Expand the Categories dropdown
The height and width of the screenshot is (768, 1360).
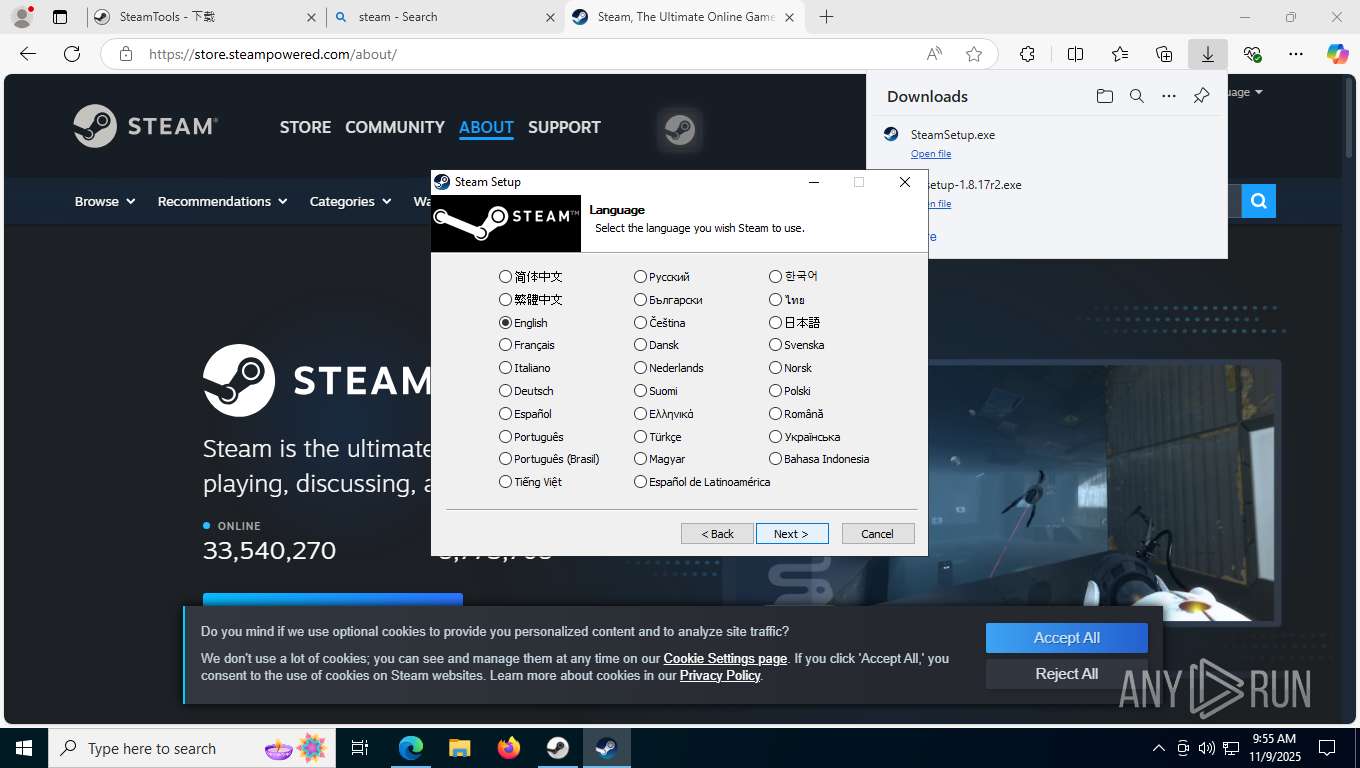(350, 201)
